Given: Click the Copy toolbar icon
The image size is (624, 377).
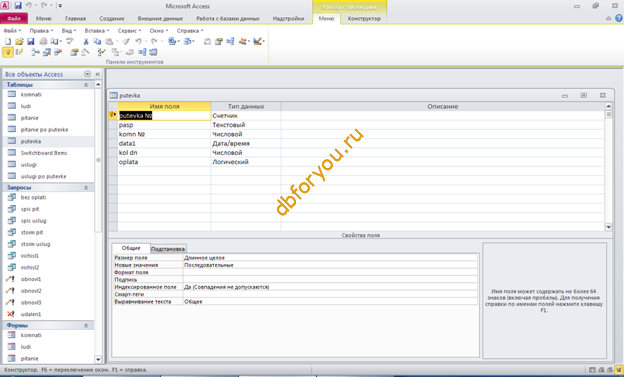Looking at the screenshot, I should tap(97, 41).
